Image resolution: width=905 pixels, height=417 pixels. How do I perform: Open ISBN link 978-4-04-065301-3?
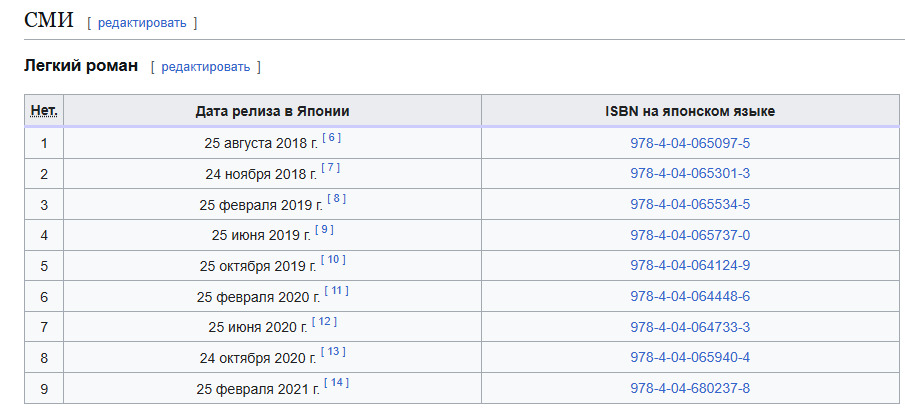690,174
